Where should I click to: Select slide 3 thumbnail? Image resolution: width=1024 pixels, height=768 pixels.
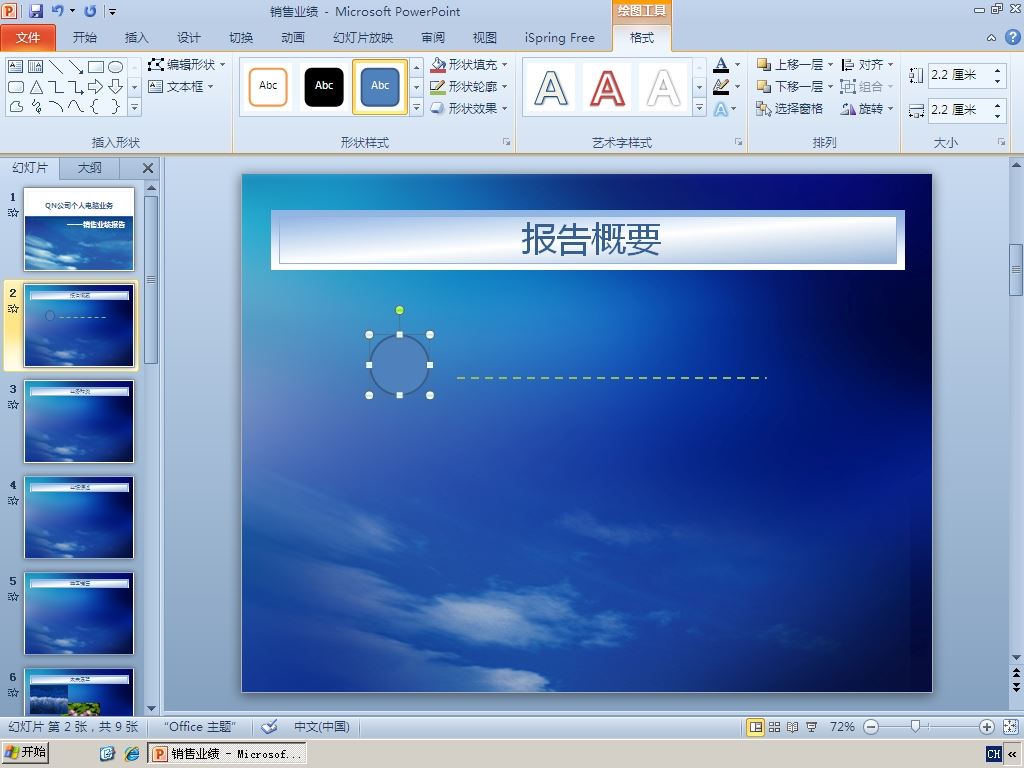click(x=79, y=421)
